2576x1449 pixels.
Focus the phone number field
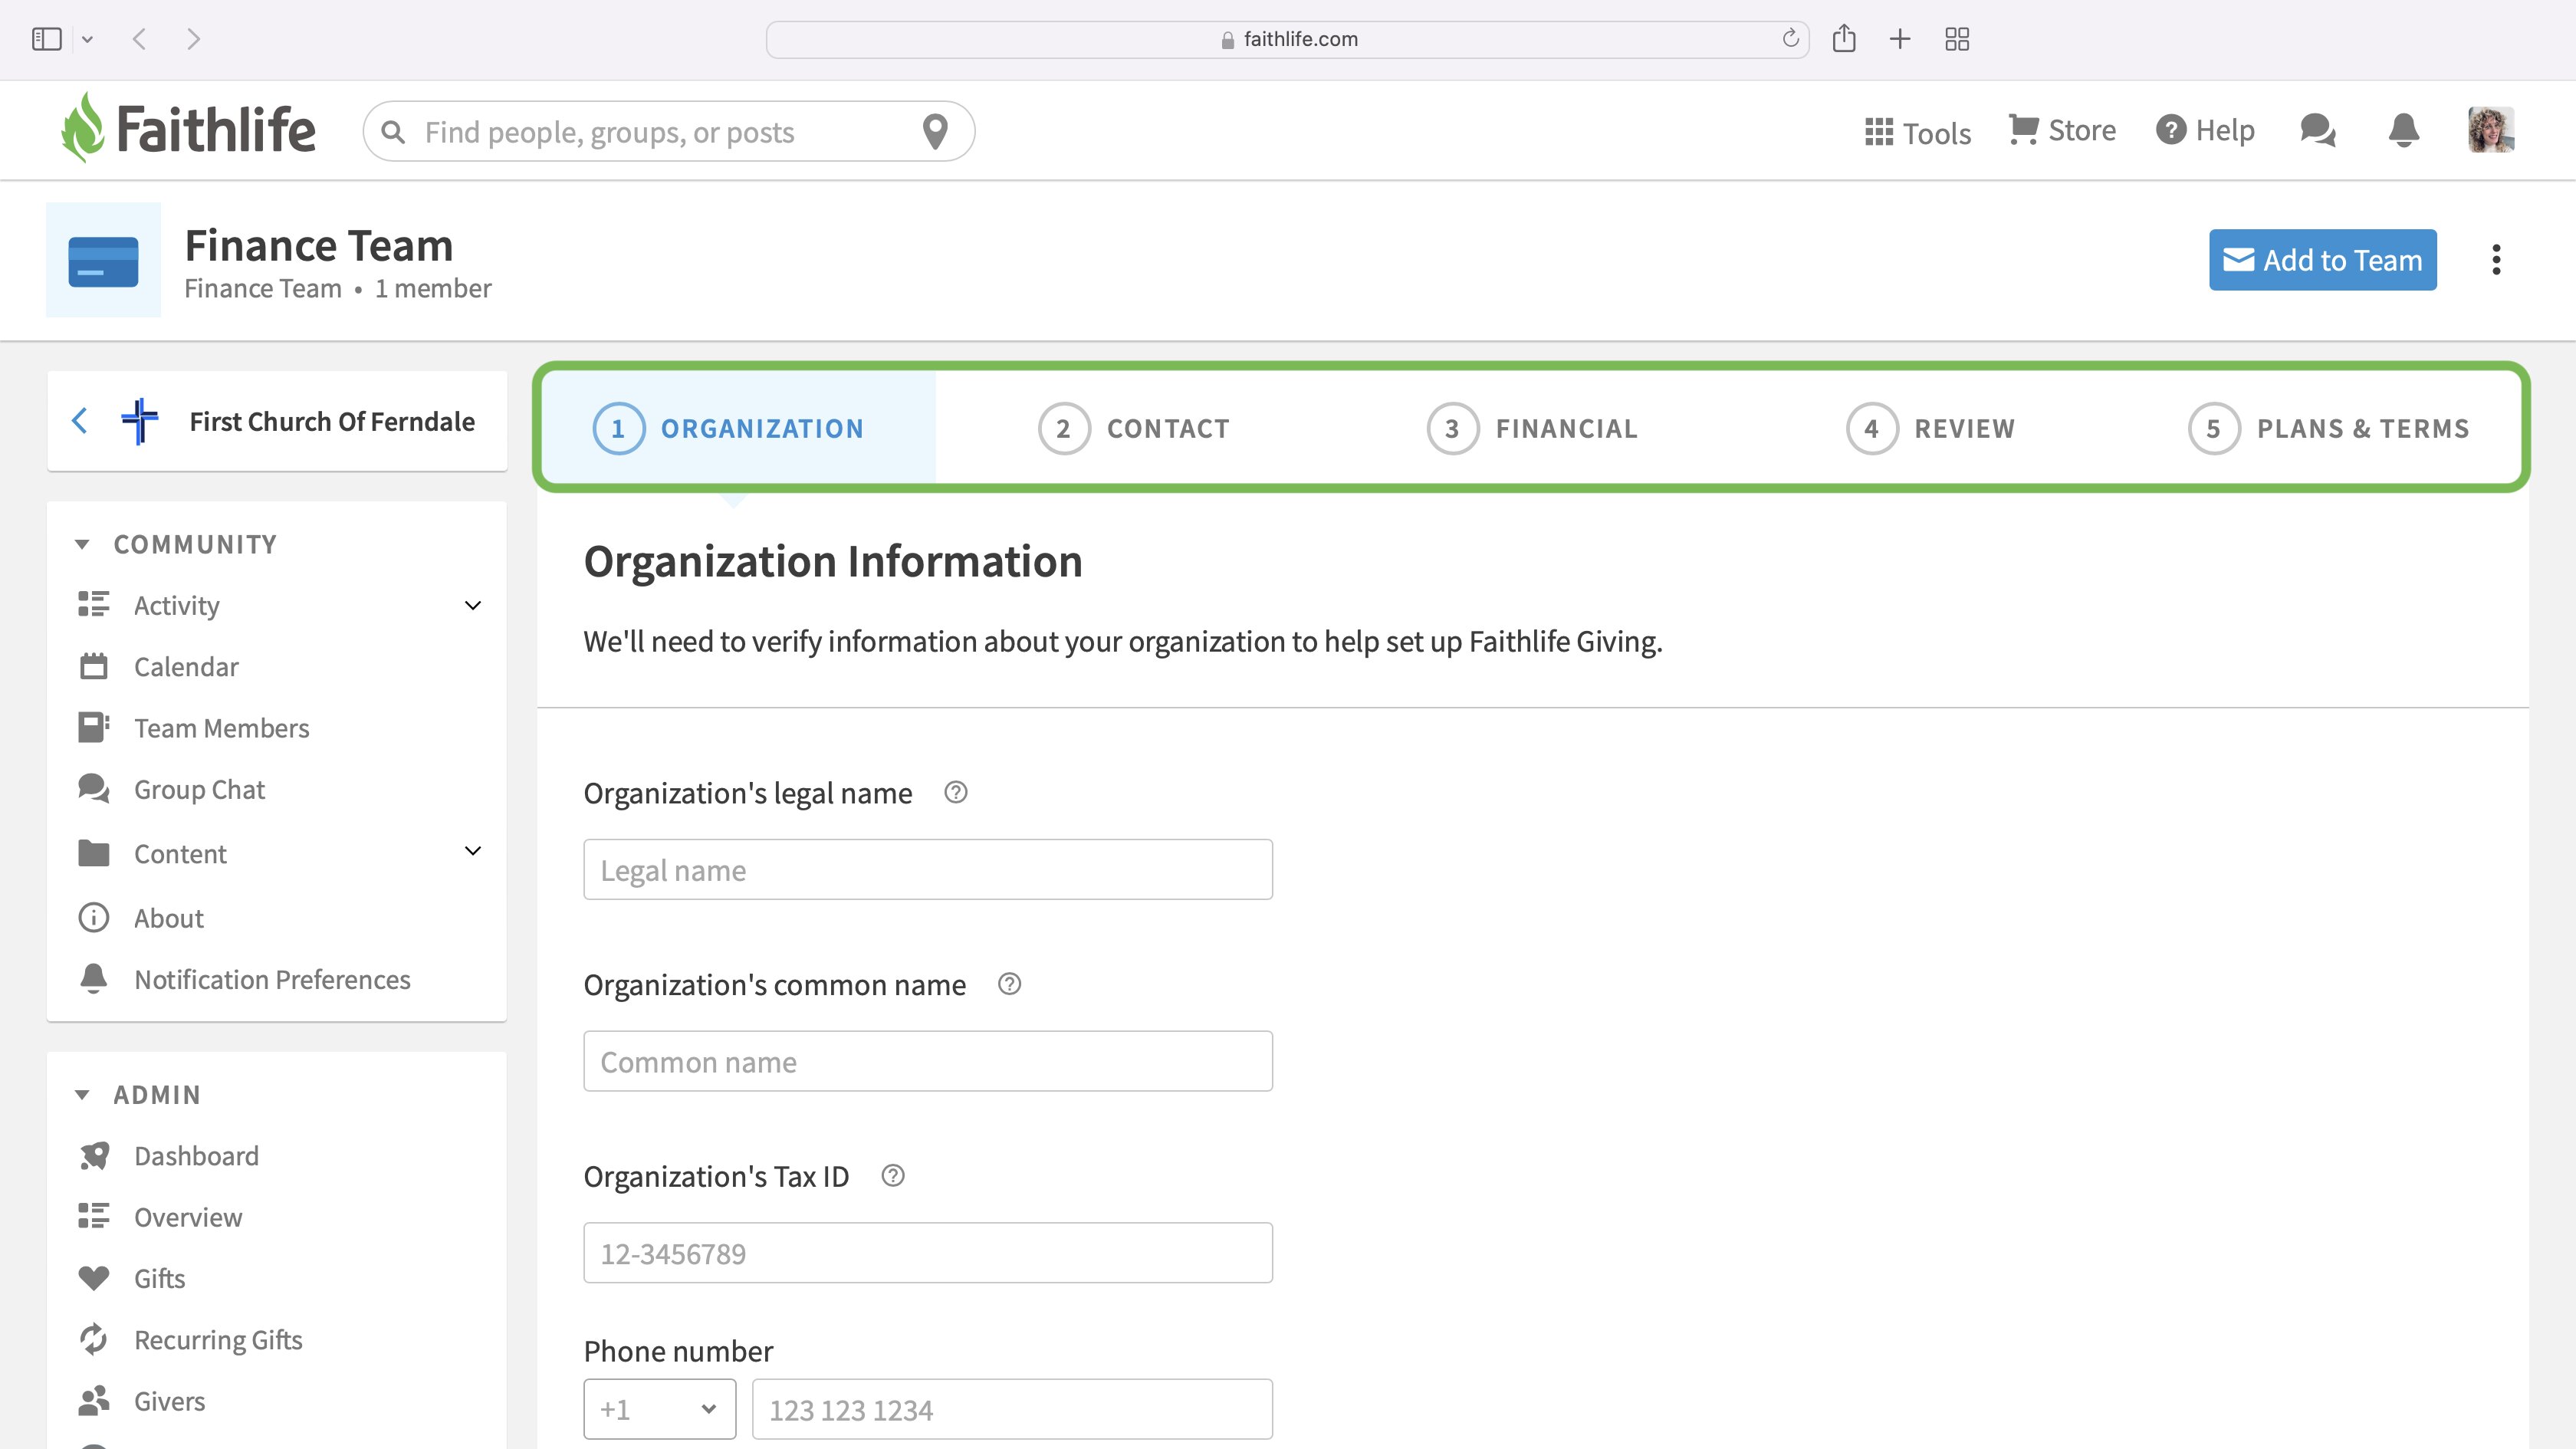pos(1012,1409)
